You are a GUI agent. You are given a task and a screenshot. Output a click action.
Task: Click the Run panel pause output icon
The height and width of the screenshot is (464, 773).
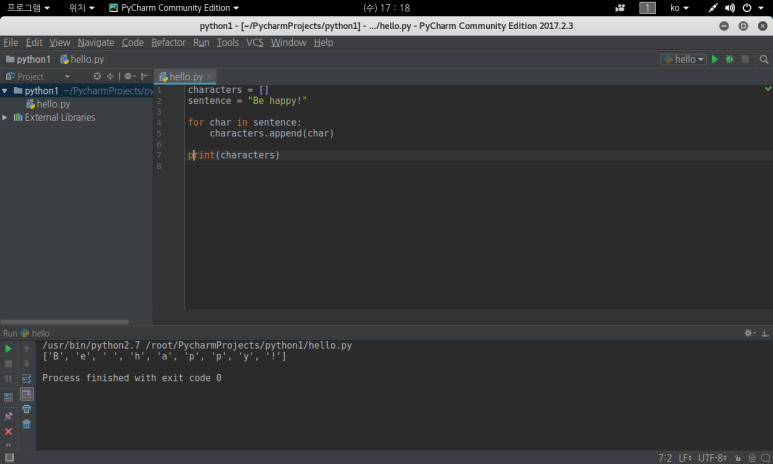[8, 379]
